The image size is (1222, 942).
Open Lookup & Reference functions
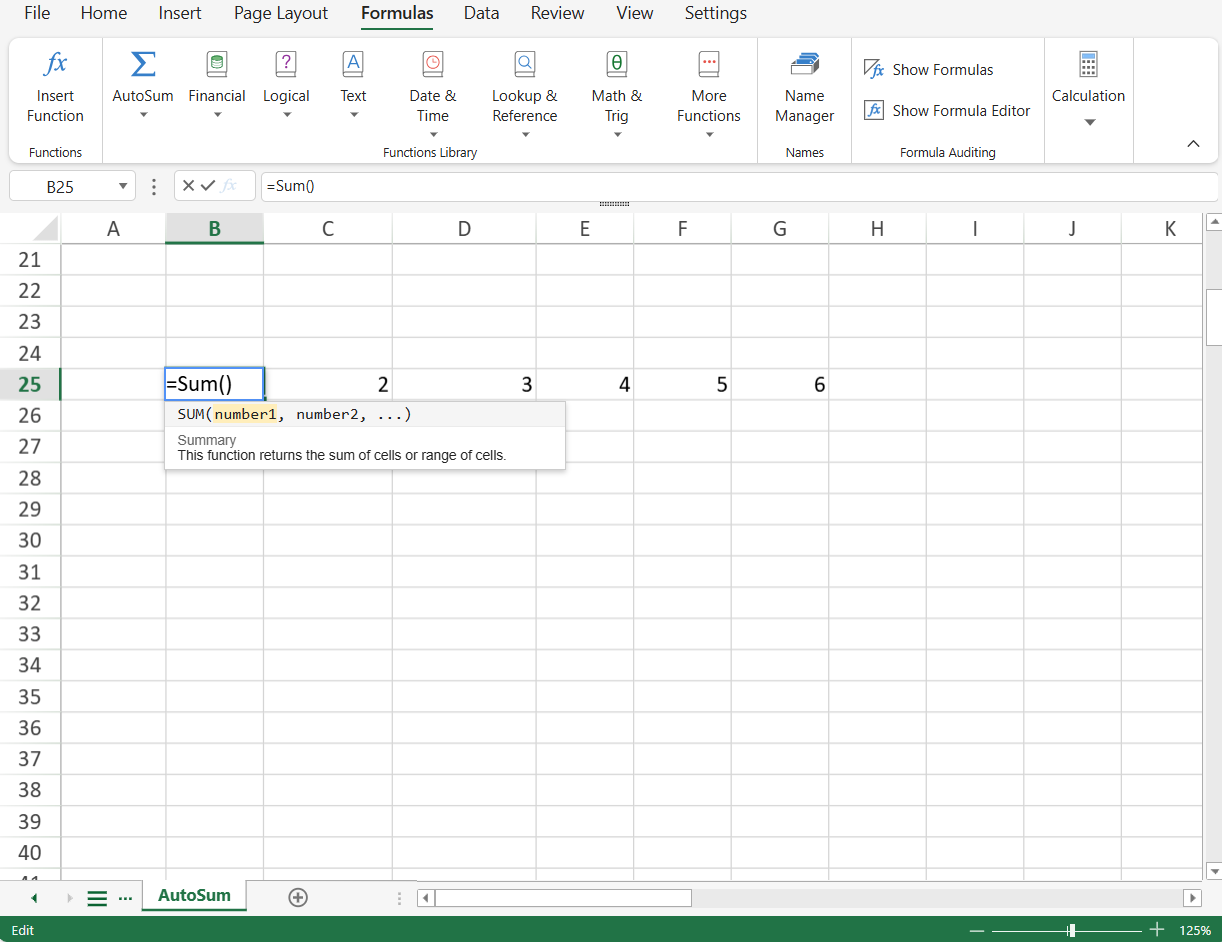524,95
